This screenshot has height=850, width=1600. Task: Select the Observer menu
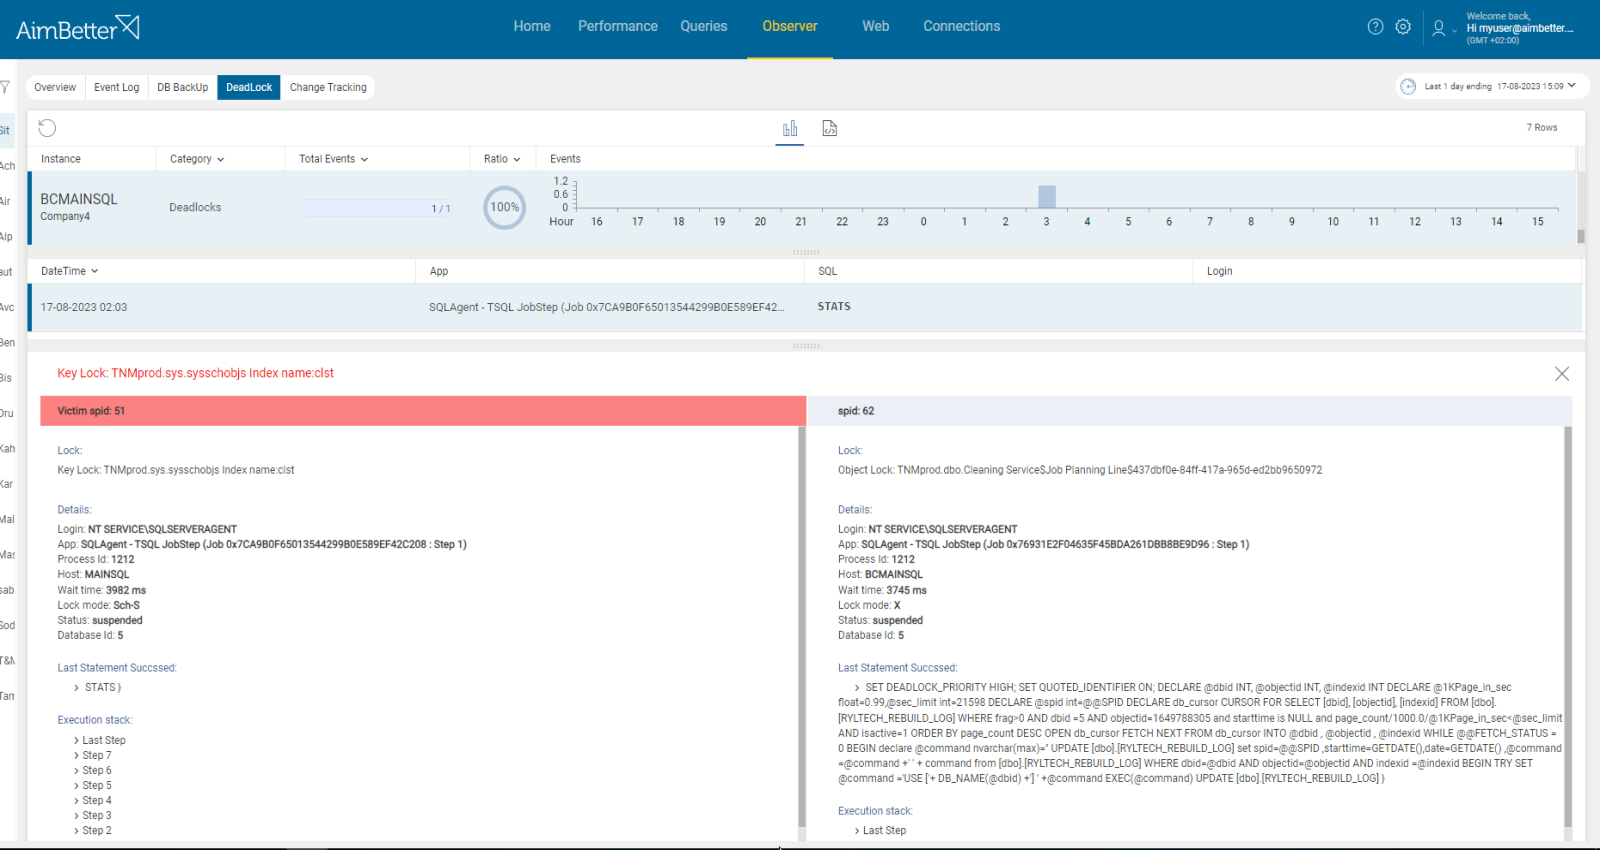tap(790, 26)
